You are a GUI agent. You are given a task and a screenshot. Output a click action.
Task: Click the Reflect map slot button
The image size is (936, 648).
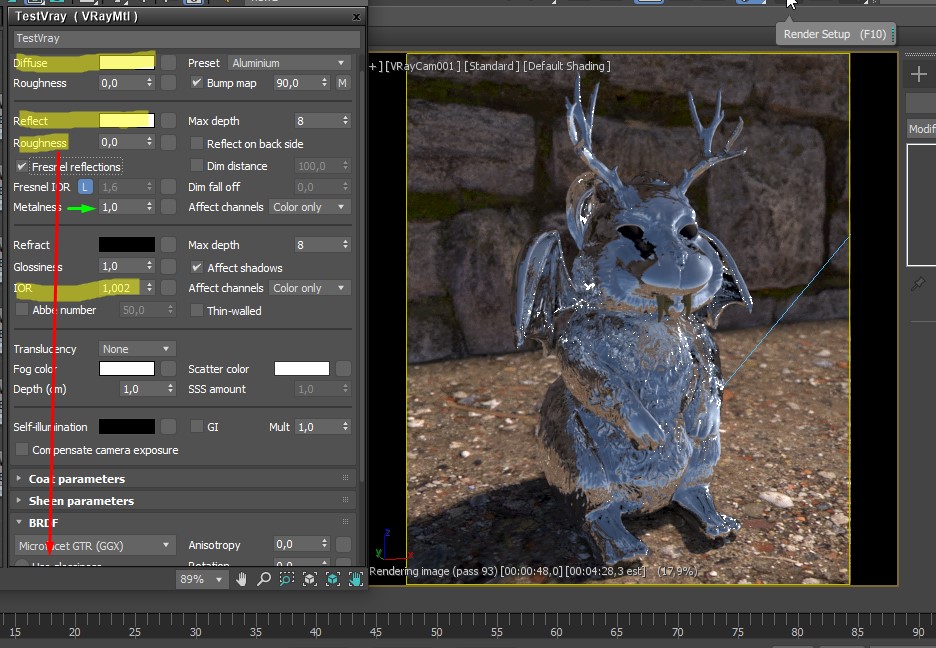tap(168, 121)
